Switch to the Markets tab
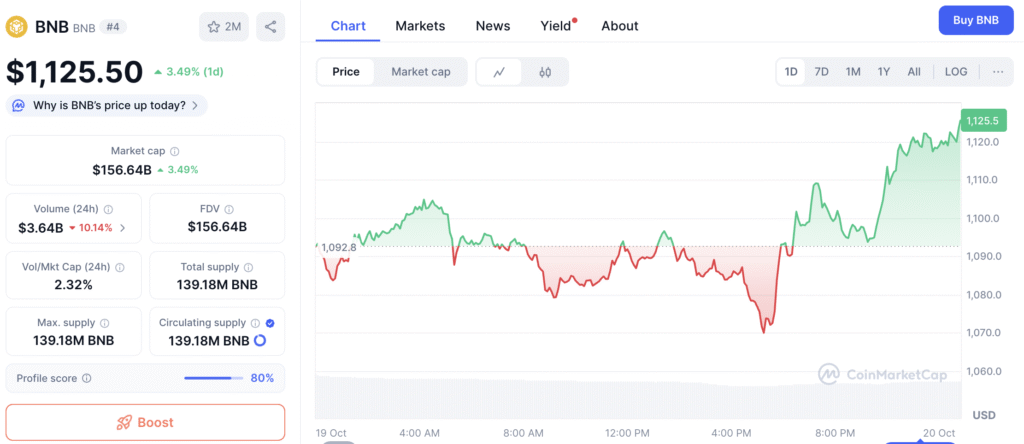The image size is (1024, 444). tap(420, 26)
